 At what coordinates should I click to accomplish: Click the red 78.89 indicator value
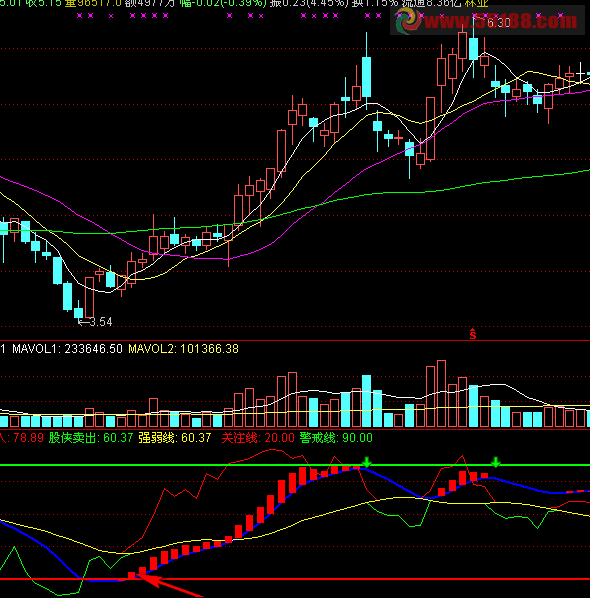tap(28, 437)
